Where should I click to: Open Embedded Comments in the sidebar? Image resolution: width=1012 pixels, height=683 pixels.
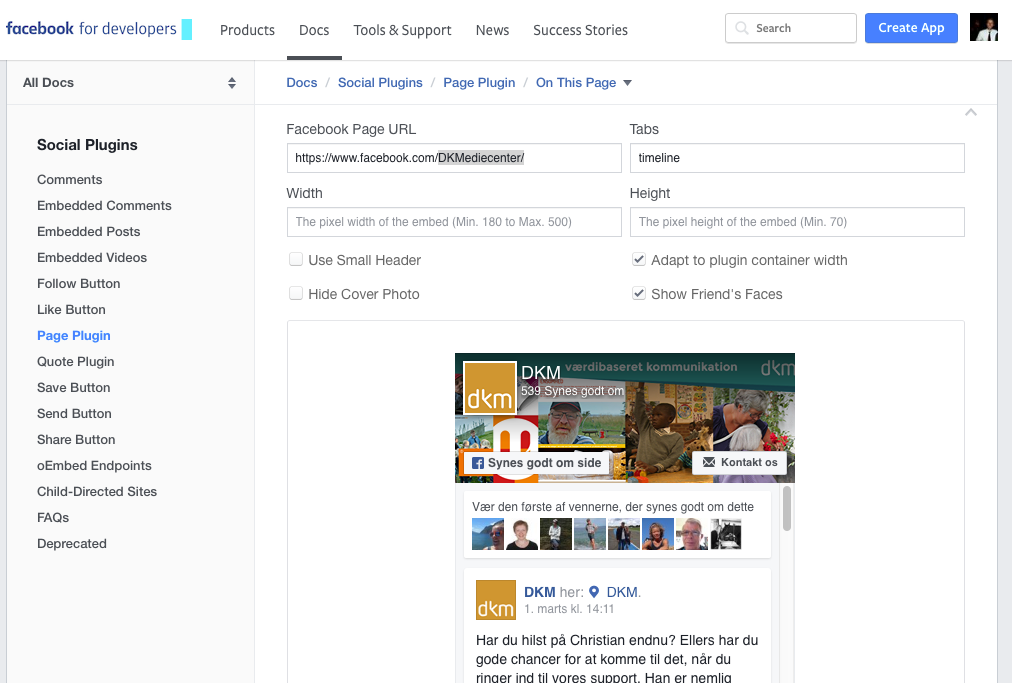[104, 205]
